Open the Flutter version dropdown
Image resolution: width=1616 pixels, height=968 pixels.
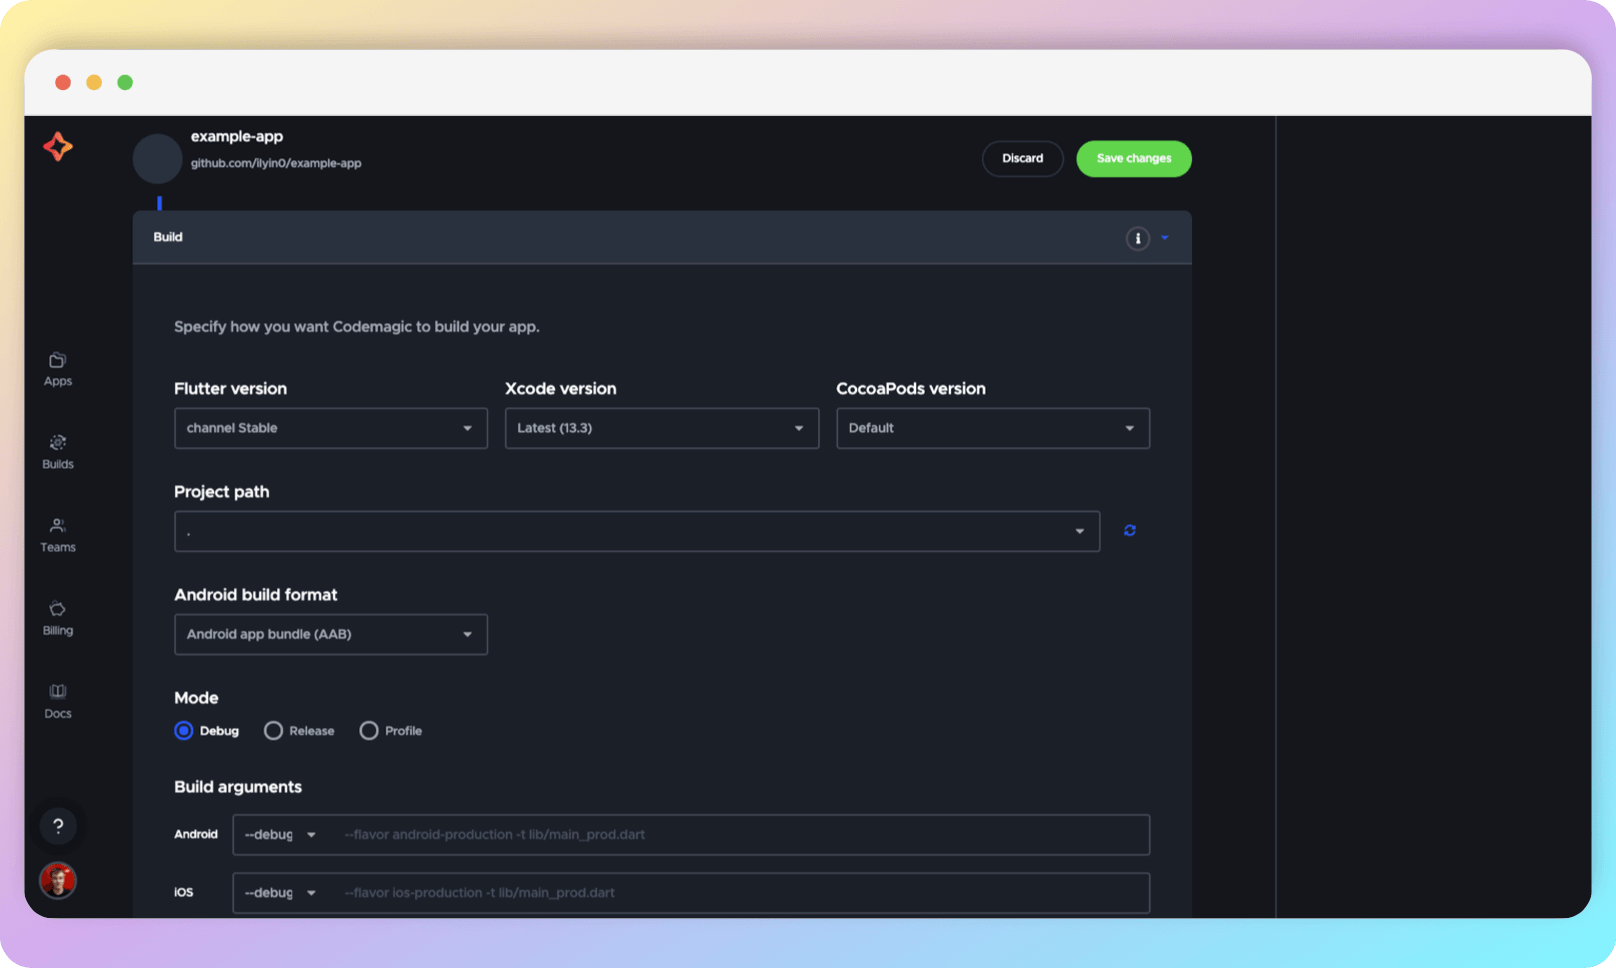[330, 427]
